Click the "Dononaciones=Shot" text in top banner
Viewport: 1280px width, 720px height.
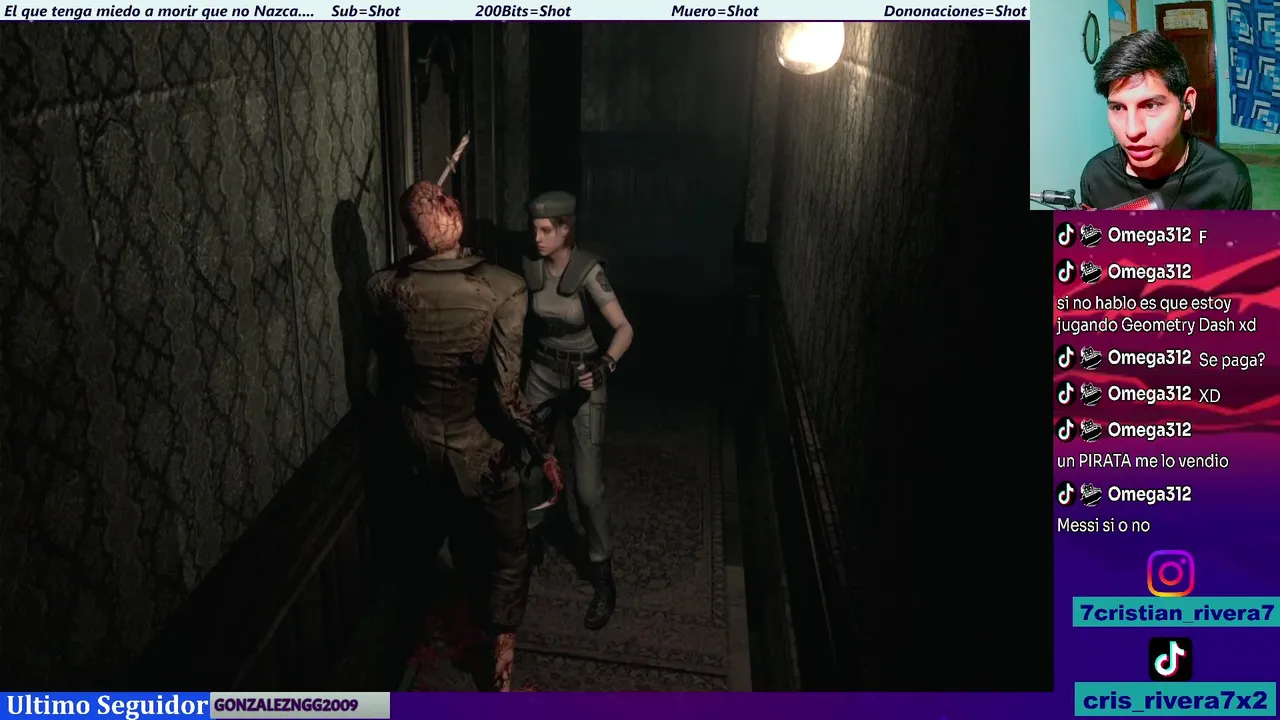(955, 11)
